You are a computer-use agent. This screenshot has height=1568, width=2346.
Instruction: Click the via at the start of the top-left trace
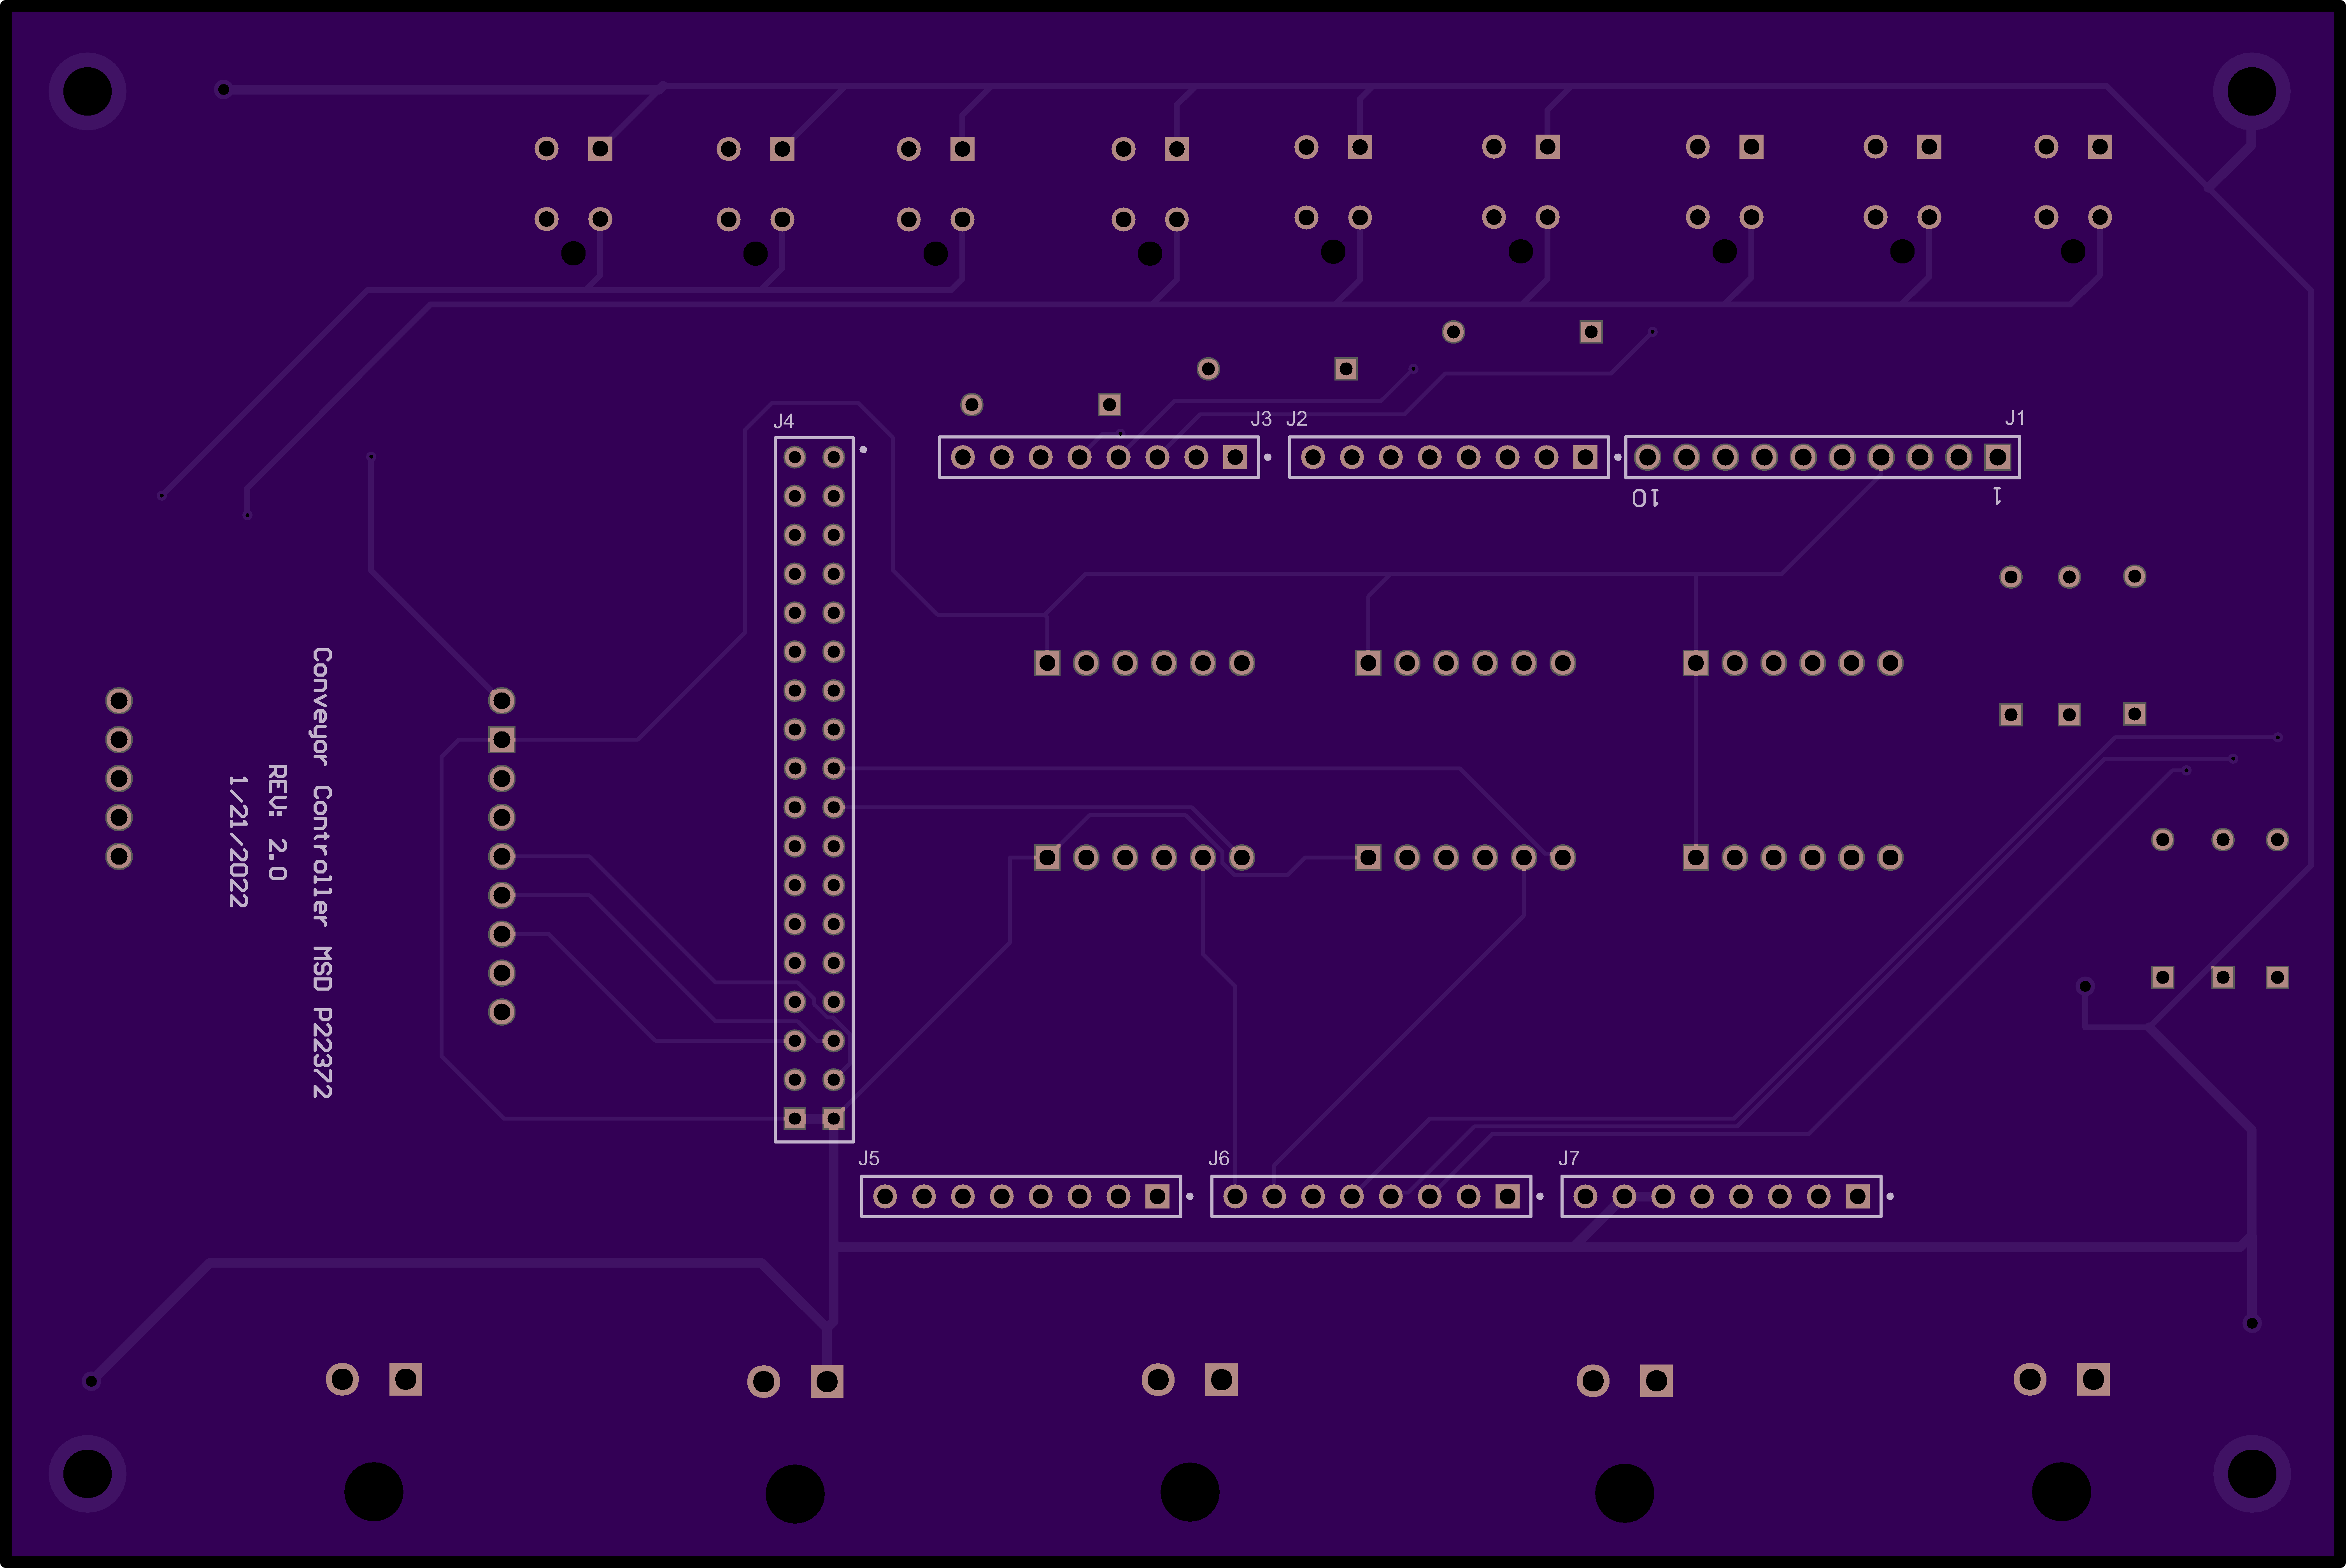(223, 89)
